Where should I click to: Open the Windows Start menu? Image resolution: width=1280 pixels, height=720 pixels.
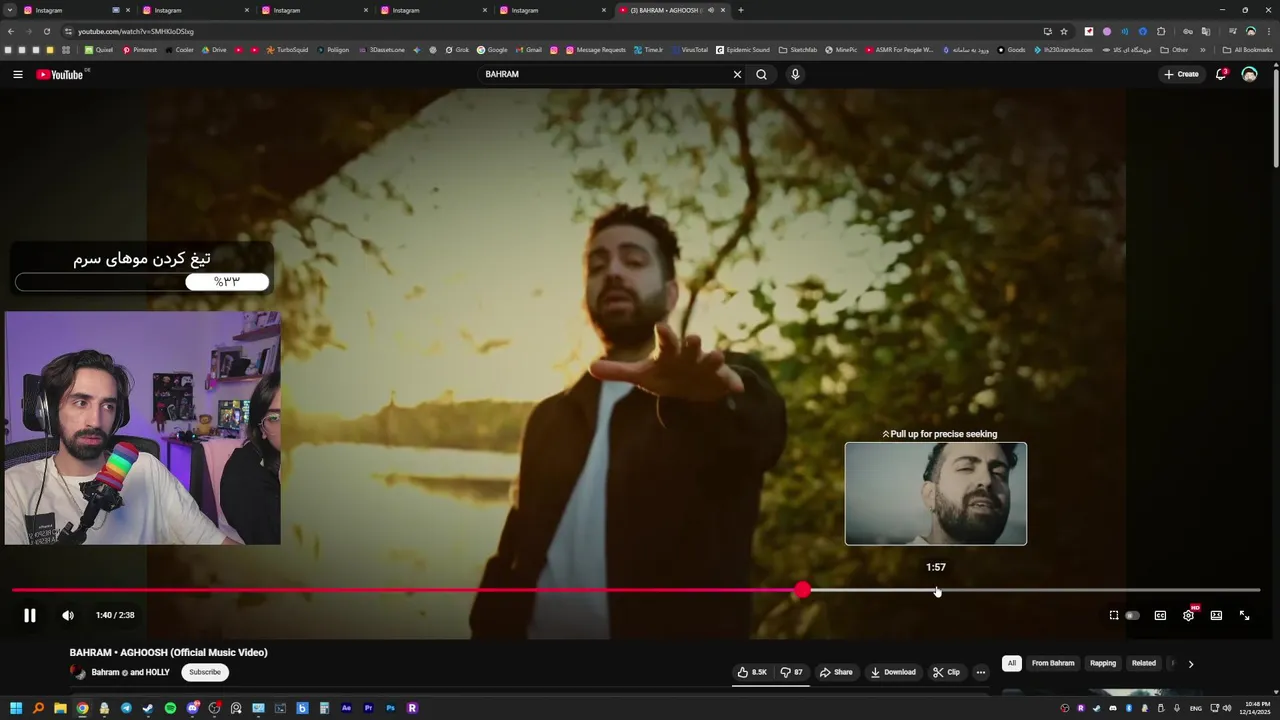tap(16, 709)
